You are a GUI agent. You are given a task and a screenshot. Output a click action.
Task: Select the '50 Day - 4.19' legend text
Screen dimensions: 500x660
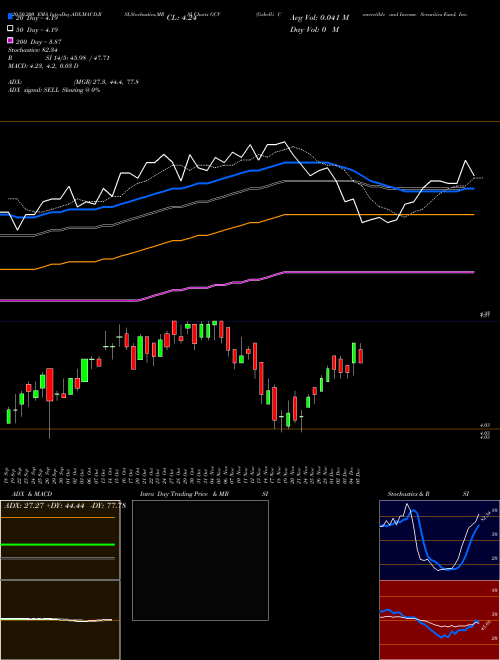(37, 30)
